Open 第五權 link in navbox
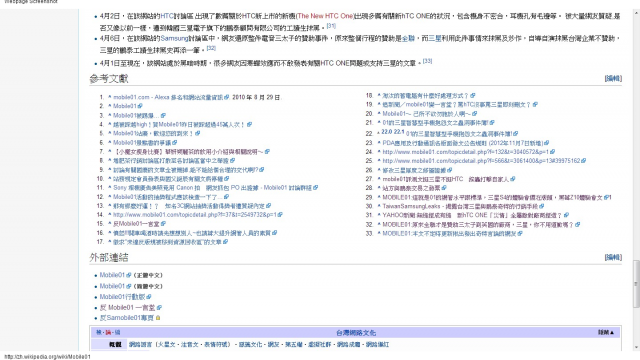Image resolution: width=640 pixels, height=360 pixels. click(293, 344)
